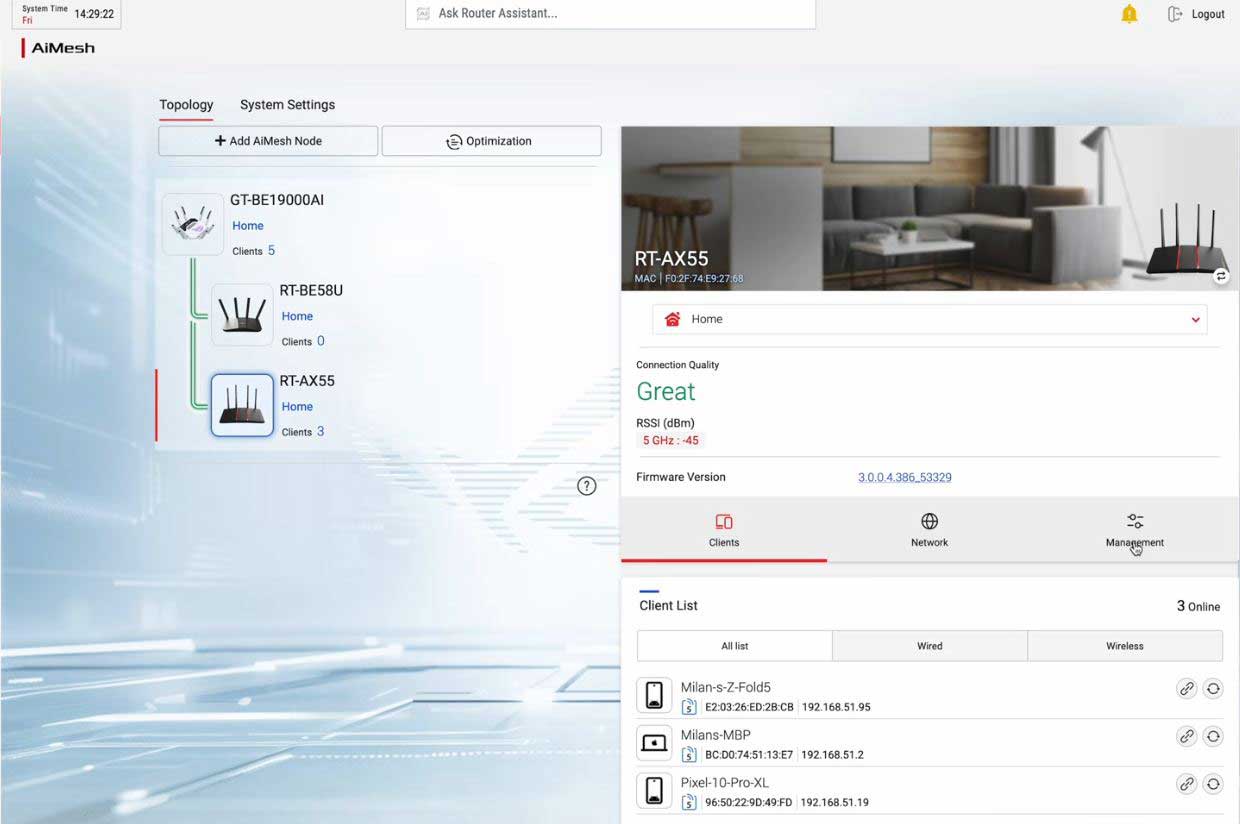Screen dimensions: 1240x824
Task: Click the 5 GHz : -45 RSSI badge
Action: tap(671, 440)
